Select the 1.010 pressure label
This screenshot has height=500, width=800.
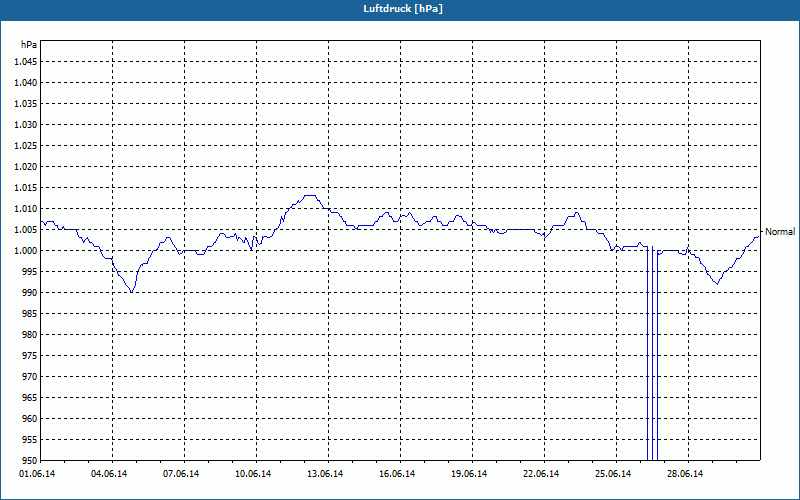[26, 209]
